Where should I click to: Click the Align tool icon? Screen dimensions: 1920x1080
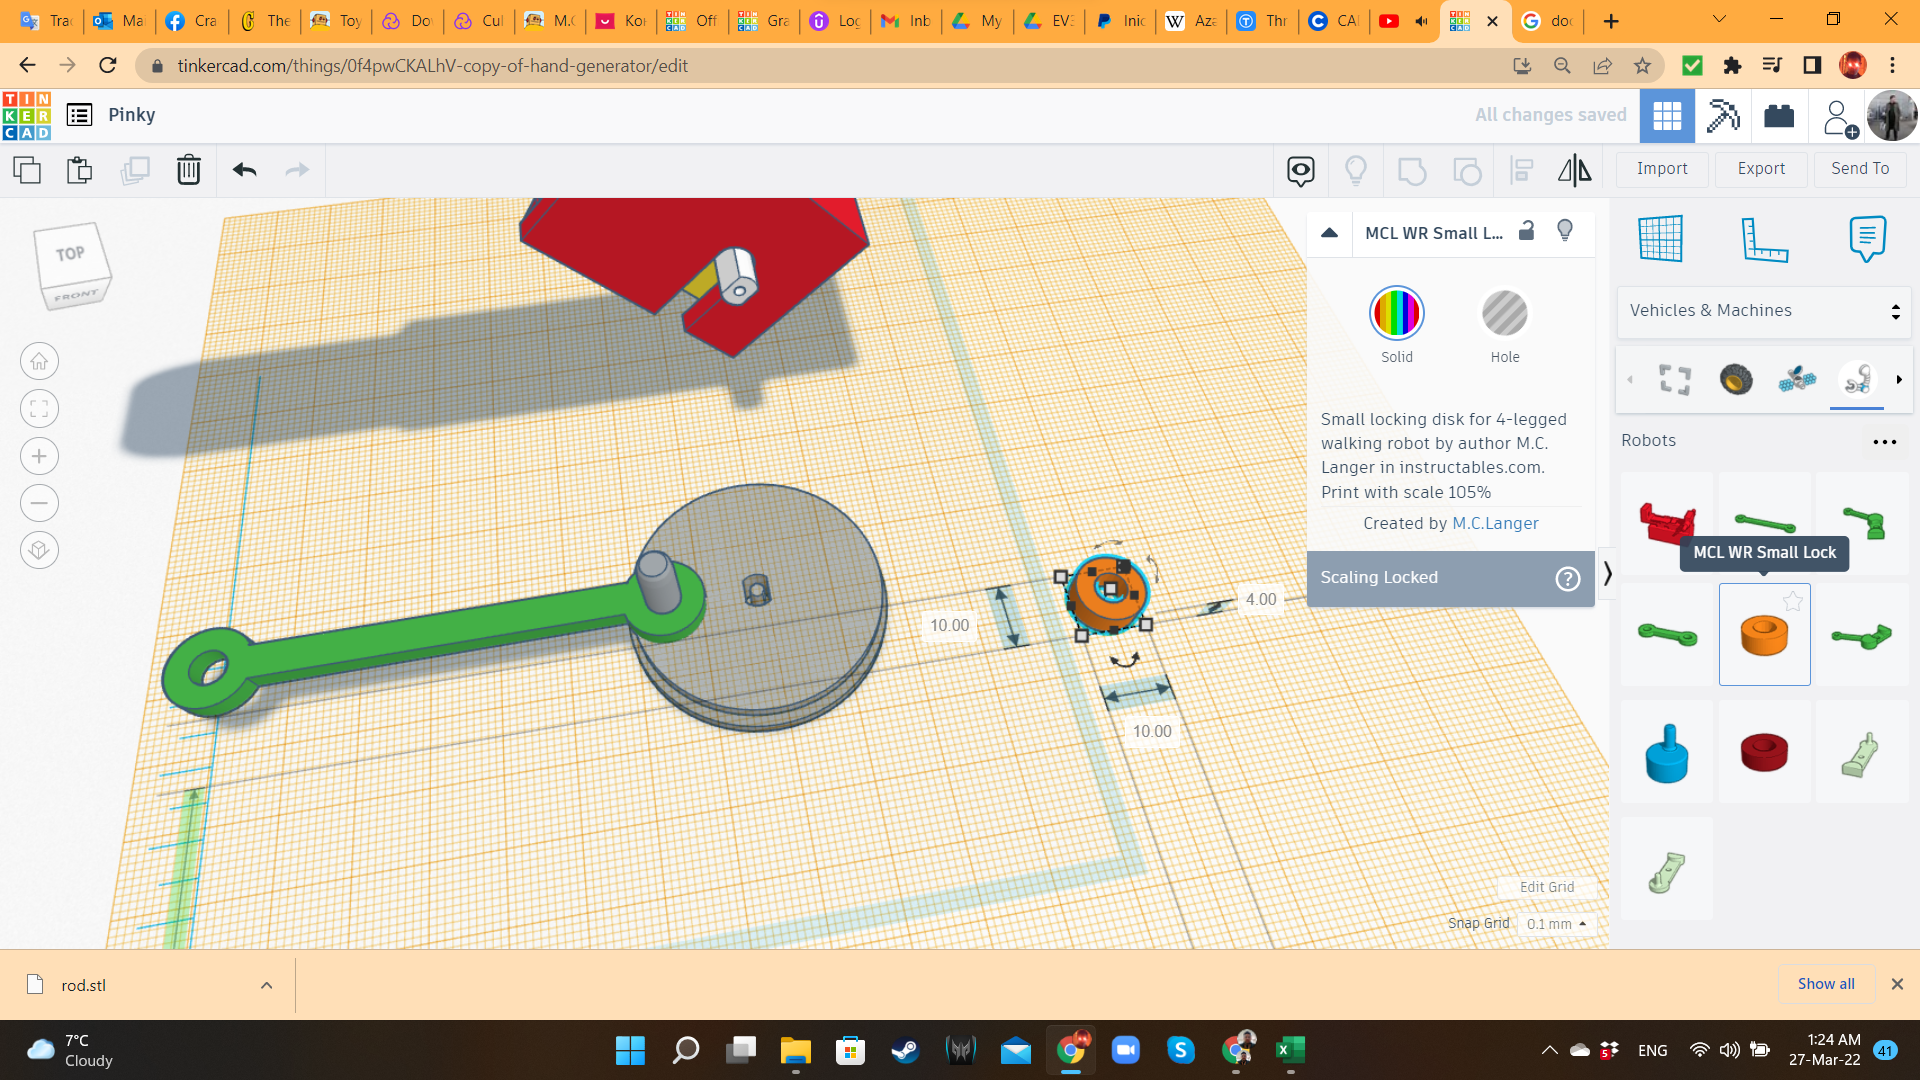click(1521, 170)
